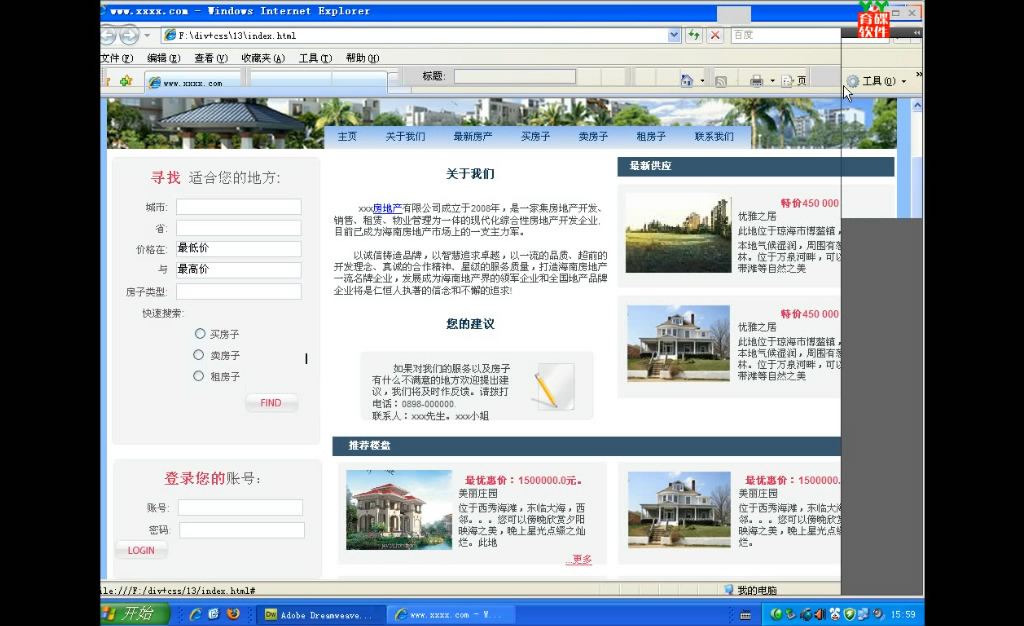Click the 城市 input field
This screenshot has height=626, width=1024.
coord(238,207)
